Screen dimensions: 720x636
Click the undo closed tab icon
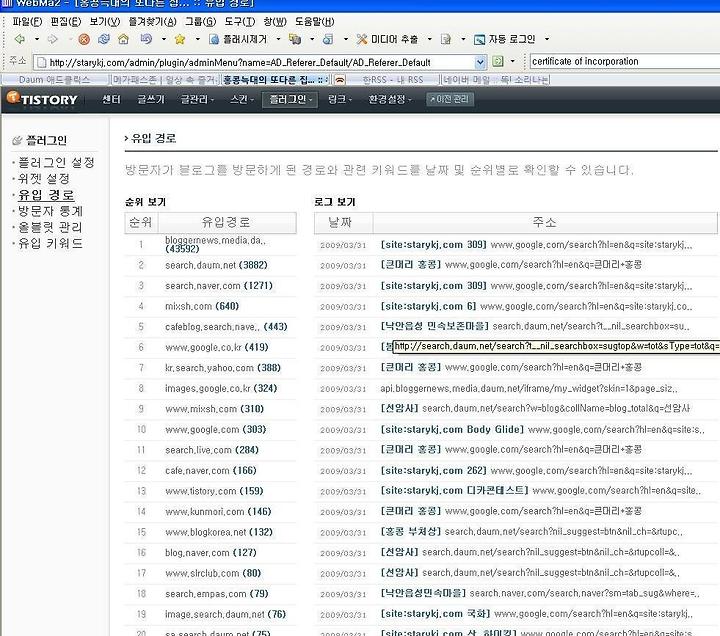(146, 39)
